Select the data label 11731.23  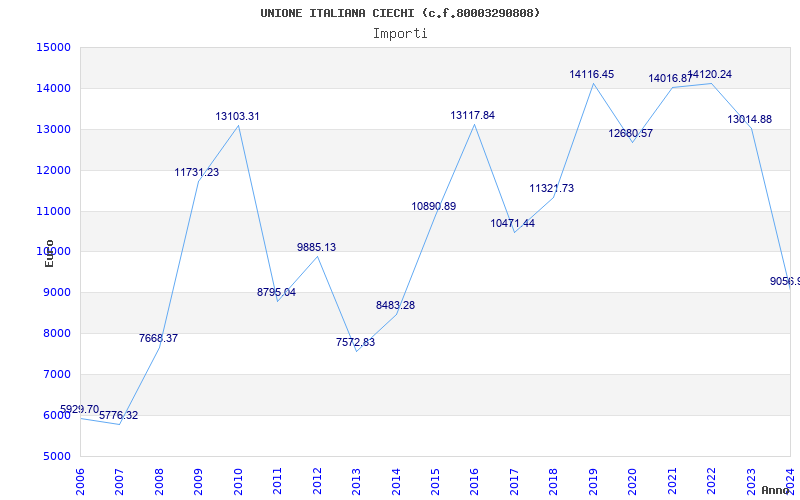point(196,172)
